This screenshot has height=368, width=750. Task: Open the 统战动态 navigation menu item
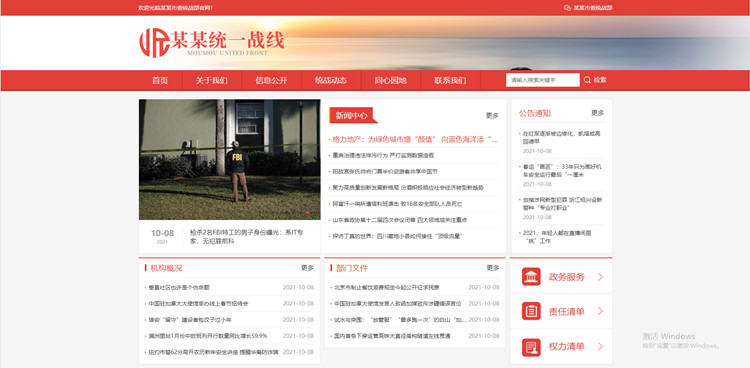[x=331, y=80]
